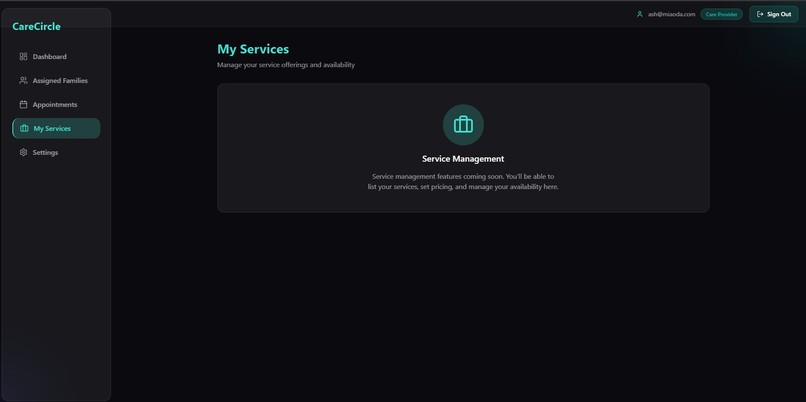Click the large briefcase icon in Service Management card
This screenshot has width=806, height=402.
463,125
